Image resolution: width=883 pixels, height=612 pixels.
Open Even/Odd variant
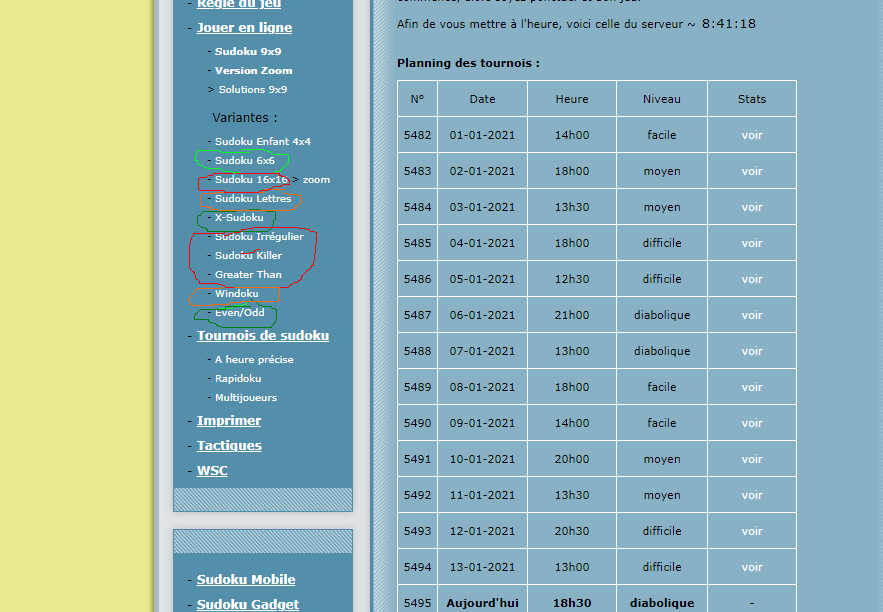click(239, 312)
